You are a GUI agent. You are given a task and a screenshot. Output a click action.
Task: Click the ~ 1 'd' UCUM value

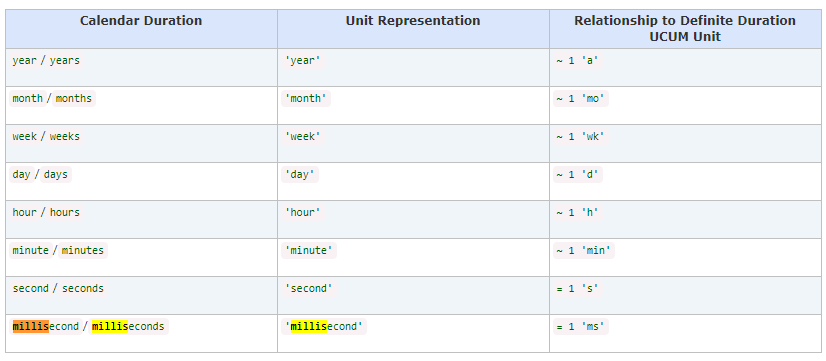(577, 174)
